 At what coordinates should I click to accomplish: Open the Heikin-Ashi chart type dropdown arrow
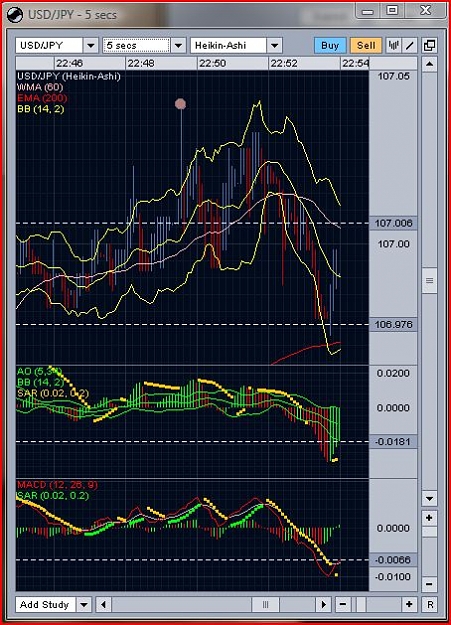[x=274, y=45]
